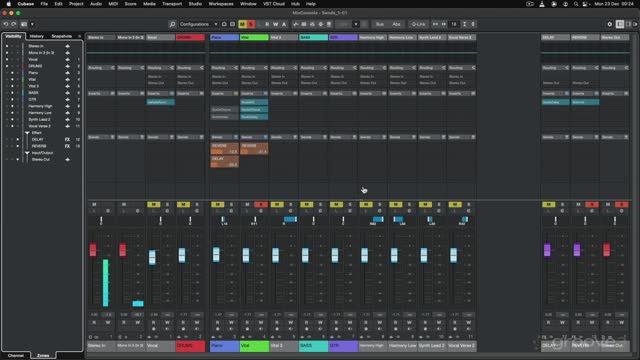Image resolution: width=640 pixels, height=360 pixels.
Task: Click the macOS Spotlight search icon in menu bar
Action: point(576,4)
